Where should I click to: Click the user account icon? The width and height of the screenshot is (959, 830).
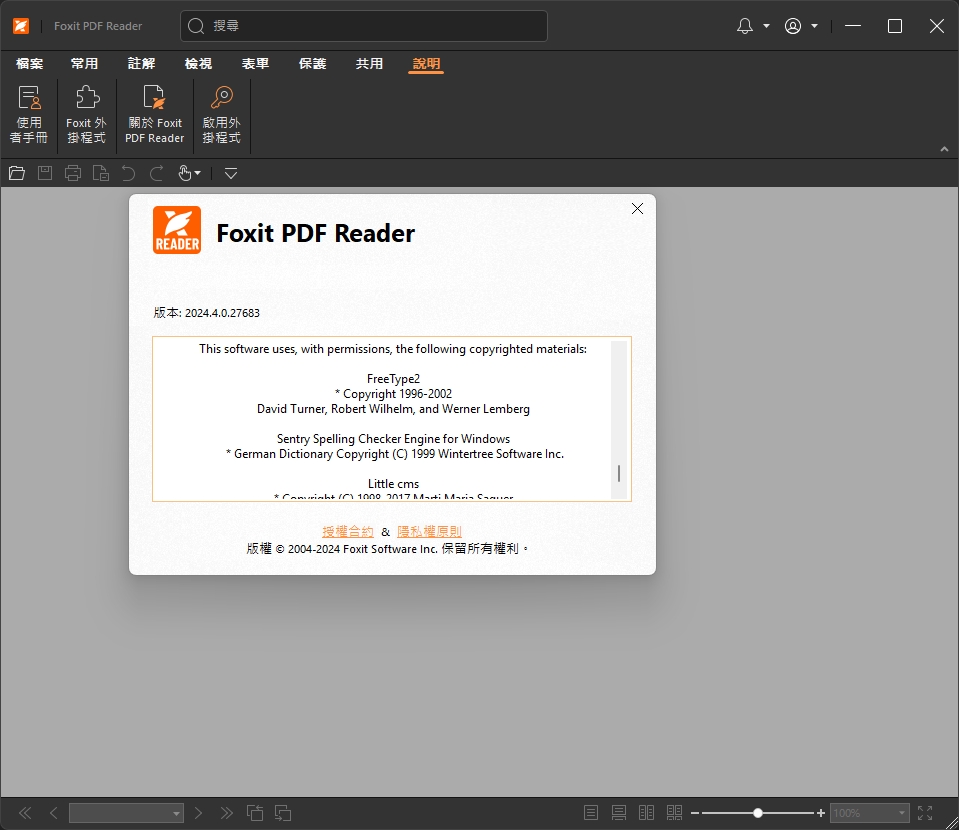coord(793,26)
